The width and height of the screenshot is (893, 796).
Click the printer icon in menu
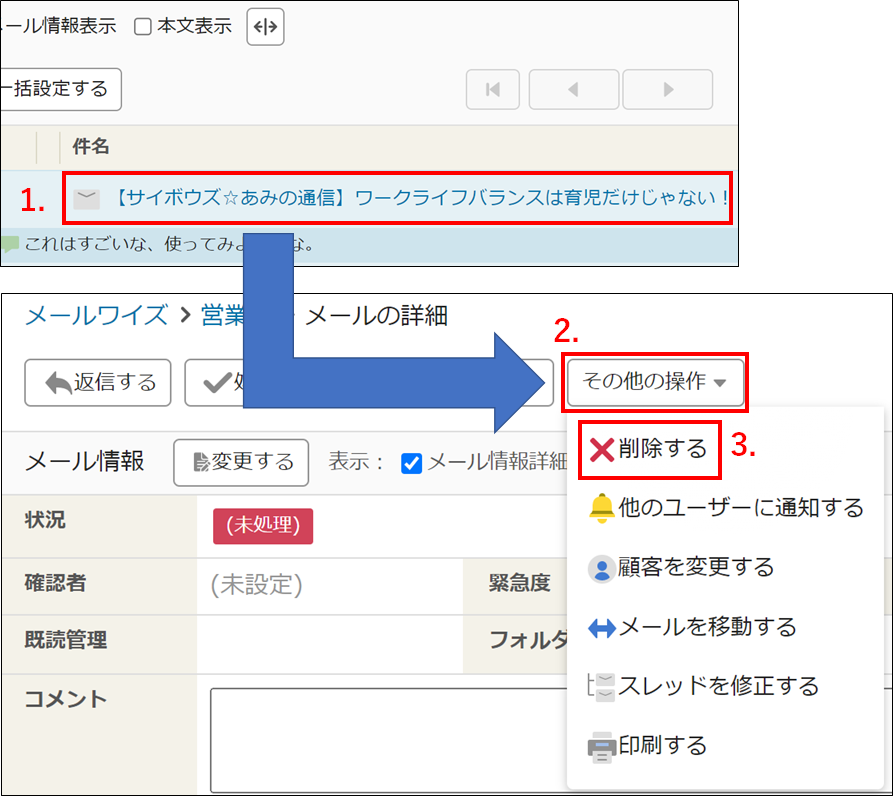(602, 746)
